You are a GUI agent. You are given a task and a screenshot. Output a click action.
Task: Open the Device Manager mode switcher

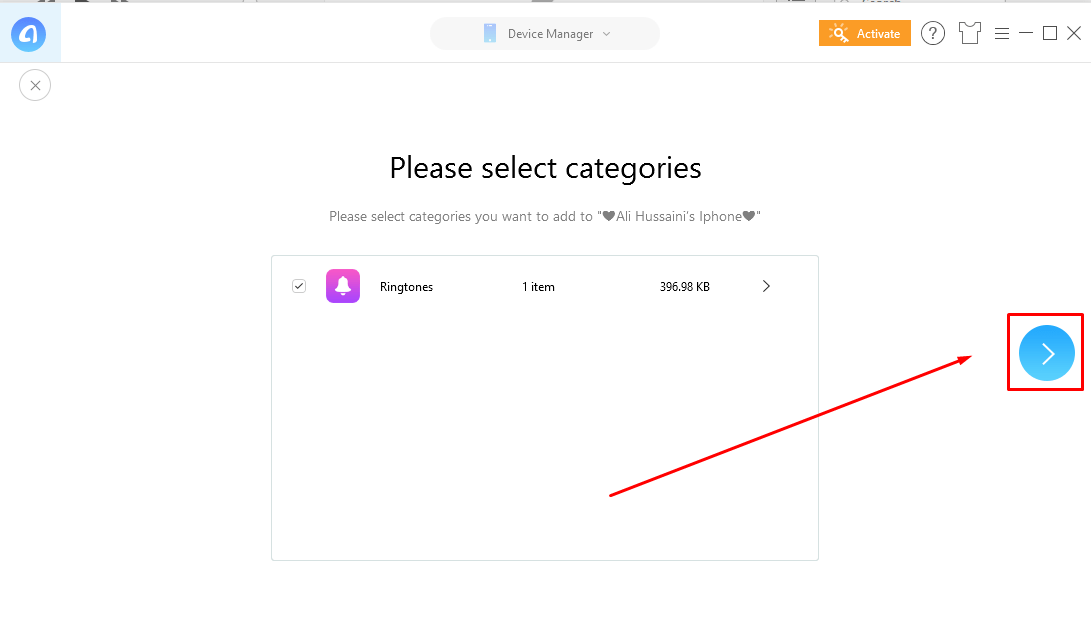pos(545,33)
